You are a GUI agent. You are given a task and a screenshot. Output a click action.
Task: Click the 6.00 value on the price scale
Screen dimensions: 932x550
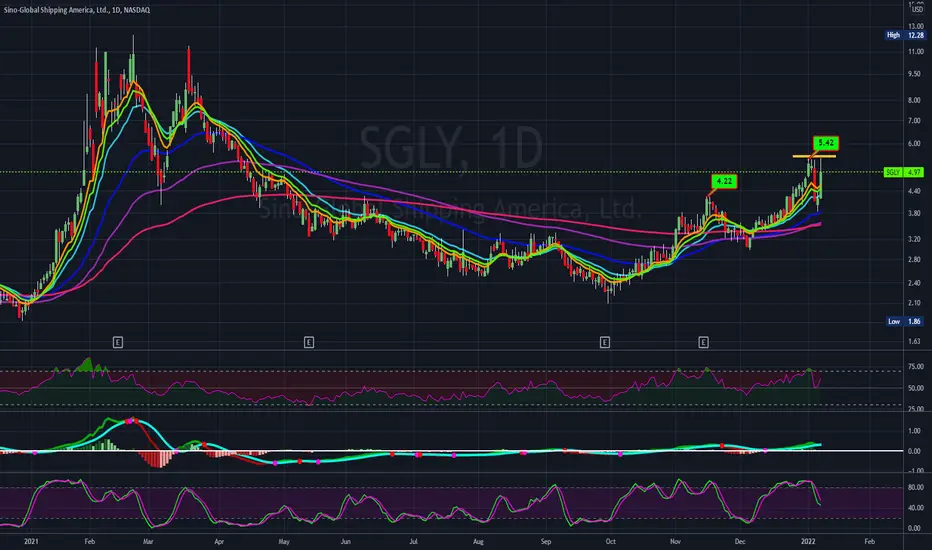[914, 144]
